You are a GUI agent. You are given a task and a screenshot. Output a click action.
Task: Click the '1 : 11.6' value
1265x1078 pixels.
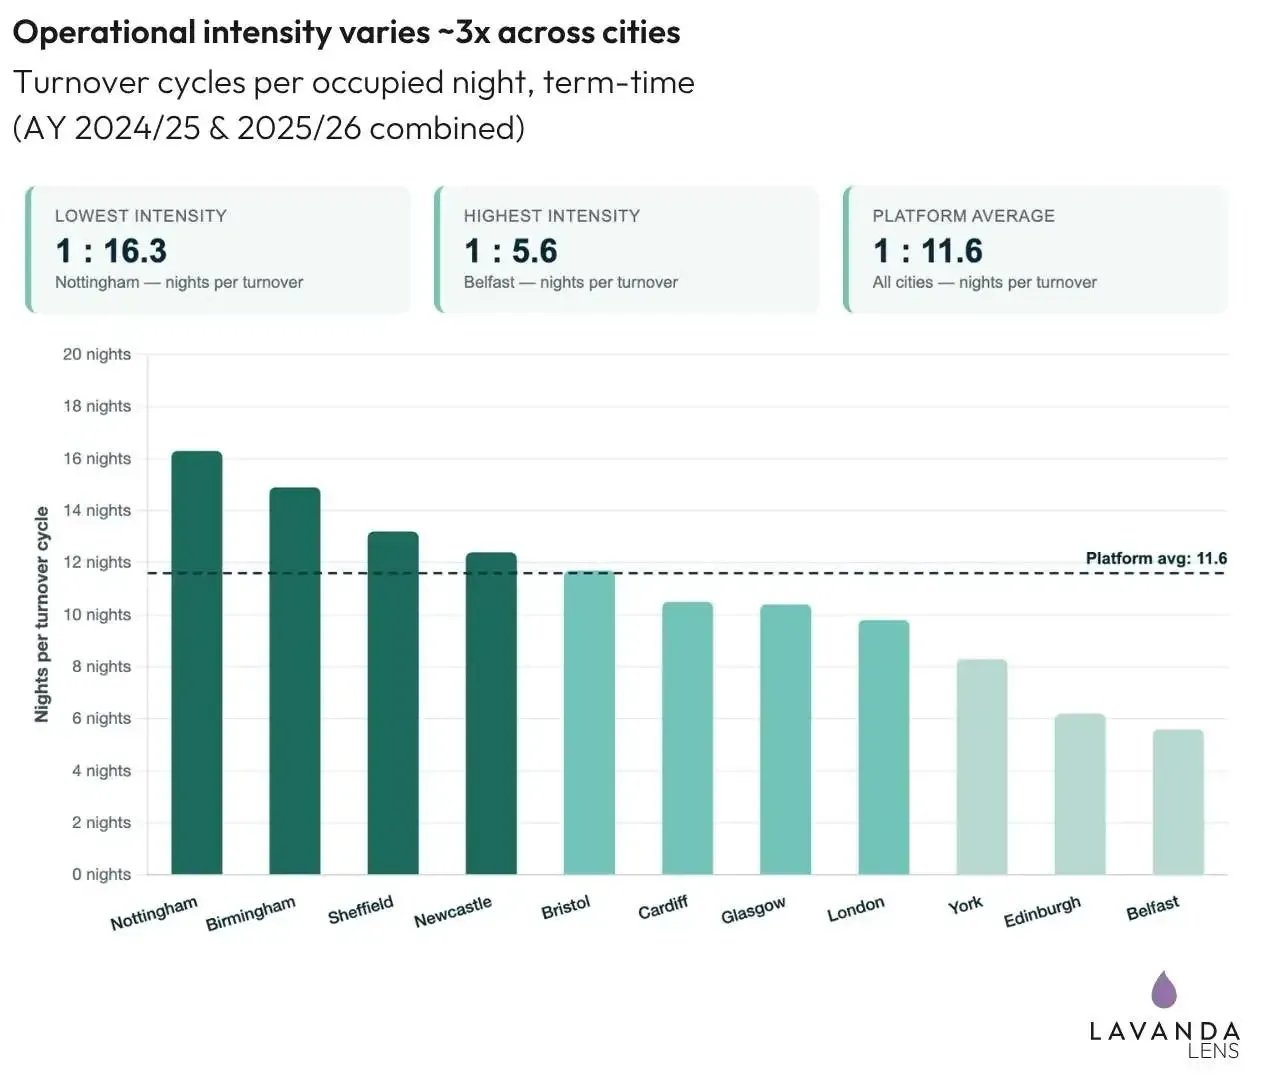(x=928, y=251)
